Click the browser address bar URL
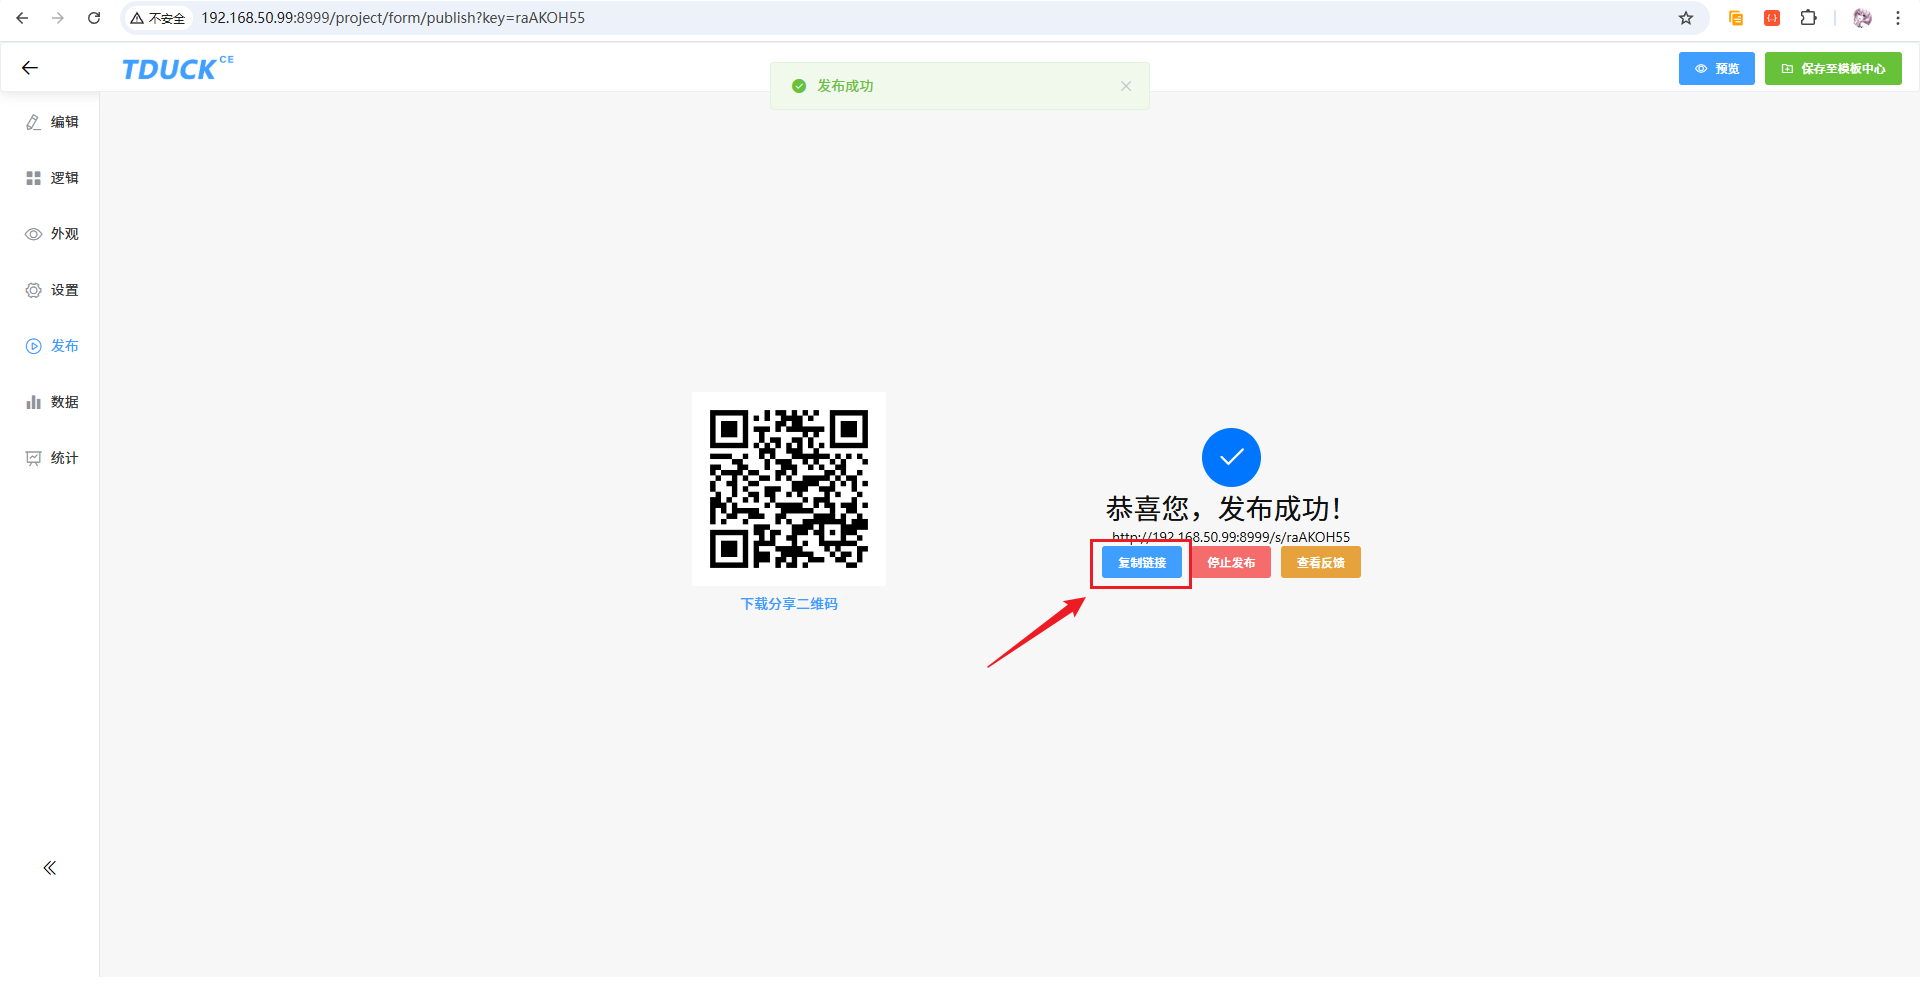Screen dimensions: 1920x987 (x=392, y=18)
